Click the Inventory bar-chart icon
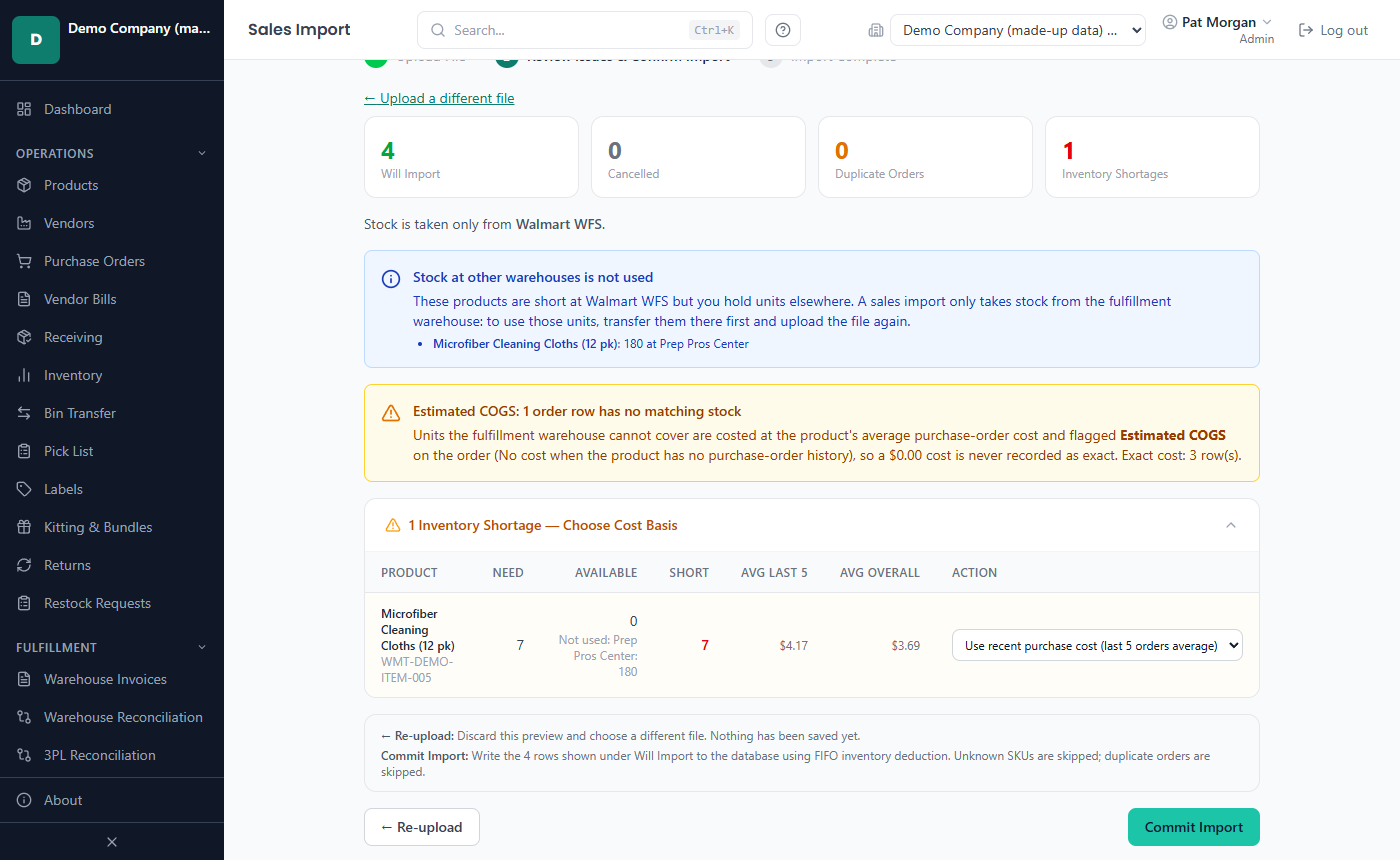 point(25,375)
